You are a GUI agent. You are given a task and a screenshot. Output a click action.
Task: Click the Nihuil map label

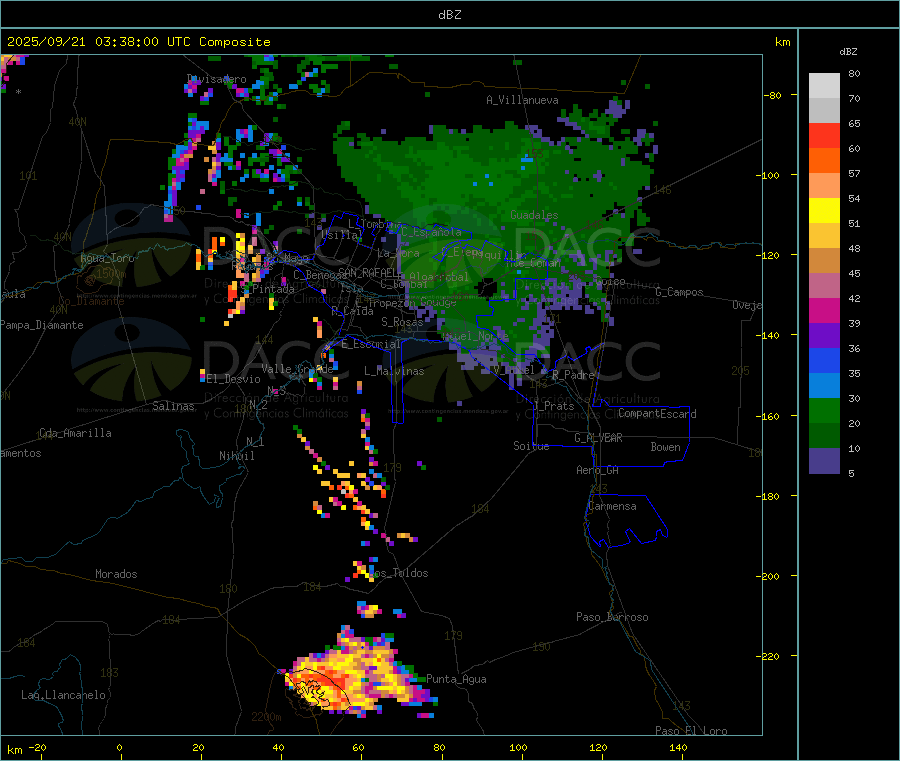(x=236, y=456)
